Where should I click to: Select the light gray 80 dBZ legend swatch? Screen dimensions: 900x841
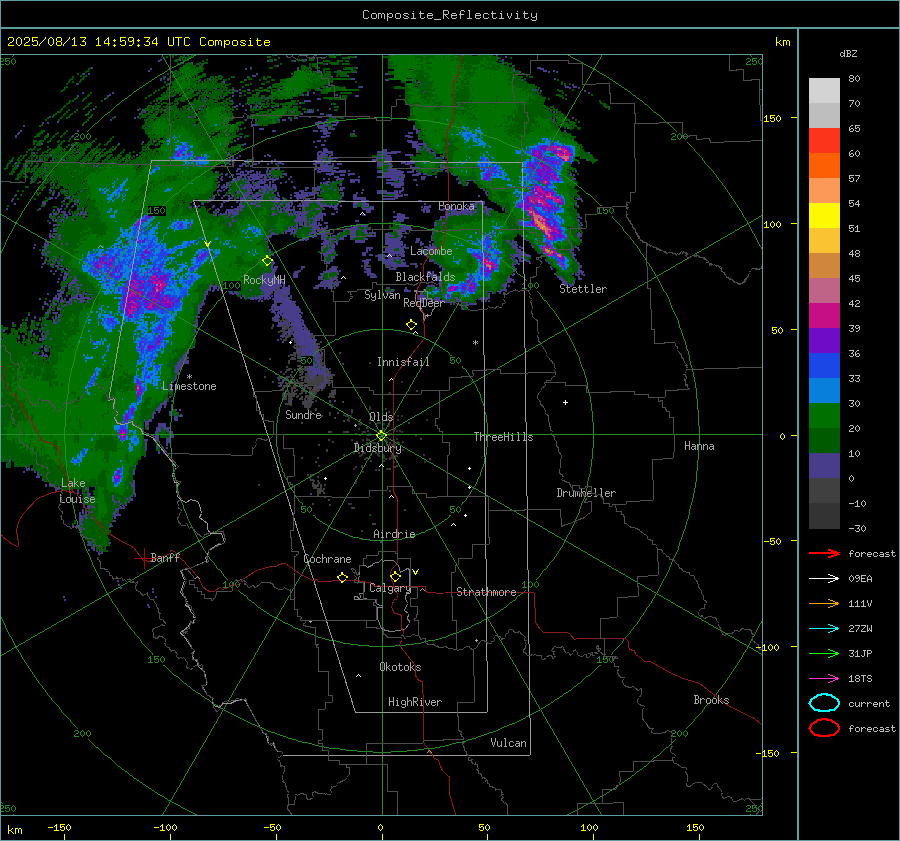coord(824,91)
